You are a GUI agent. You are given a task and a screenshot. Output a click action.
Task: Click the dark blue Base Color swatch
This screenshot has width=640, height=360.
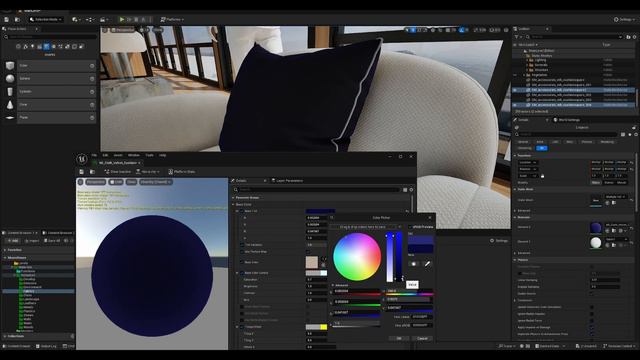320,211
